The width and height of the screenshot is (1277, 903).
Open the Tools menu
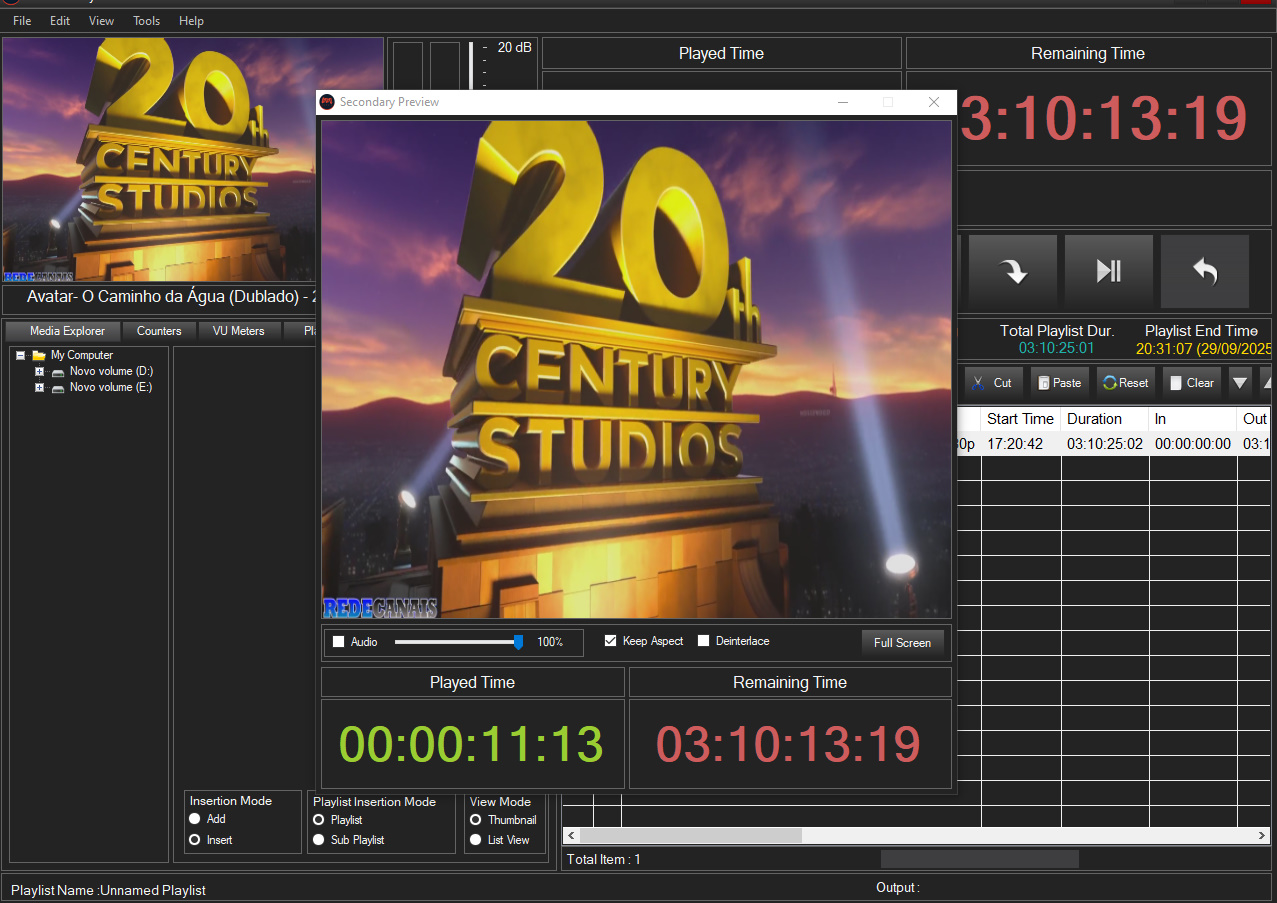(x=146, y=21)
